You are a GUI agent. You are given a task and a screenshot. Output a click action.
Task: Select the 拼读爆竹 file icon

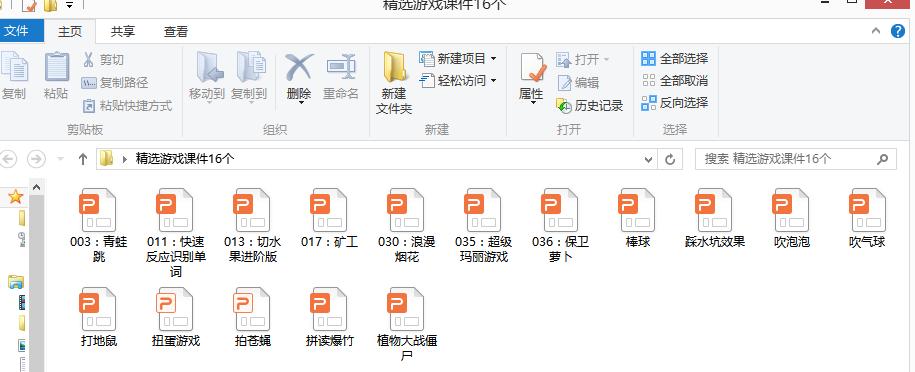[329, 310]
